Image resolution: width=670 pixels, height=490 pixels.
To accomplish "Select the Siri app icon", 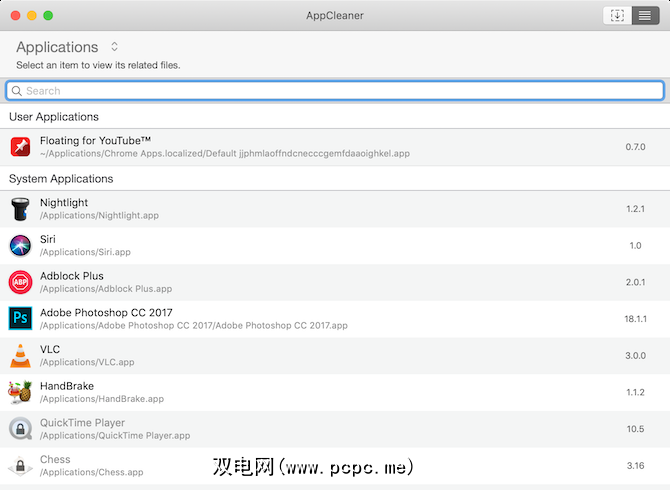I will [x=20, y=246].
